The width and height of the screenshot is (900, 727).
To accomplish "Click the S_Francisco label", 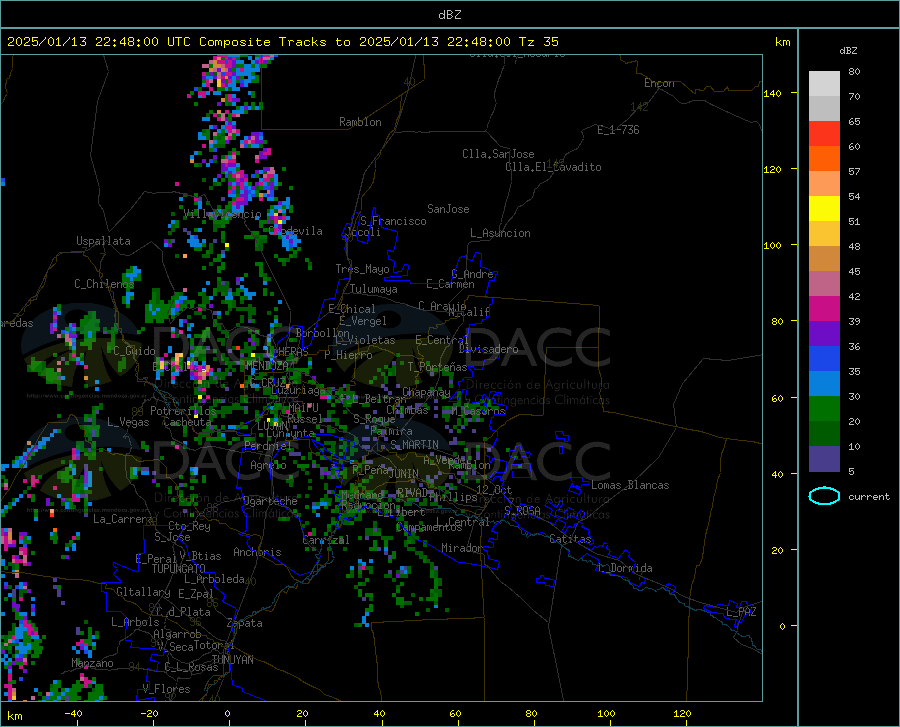I will pyautogui.click(x=393, y=221).
